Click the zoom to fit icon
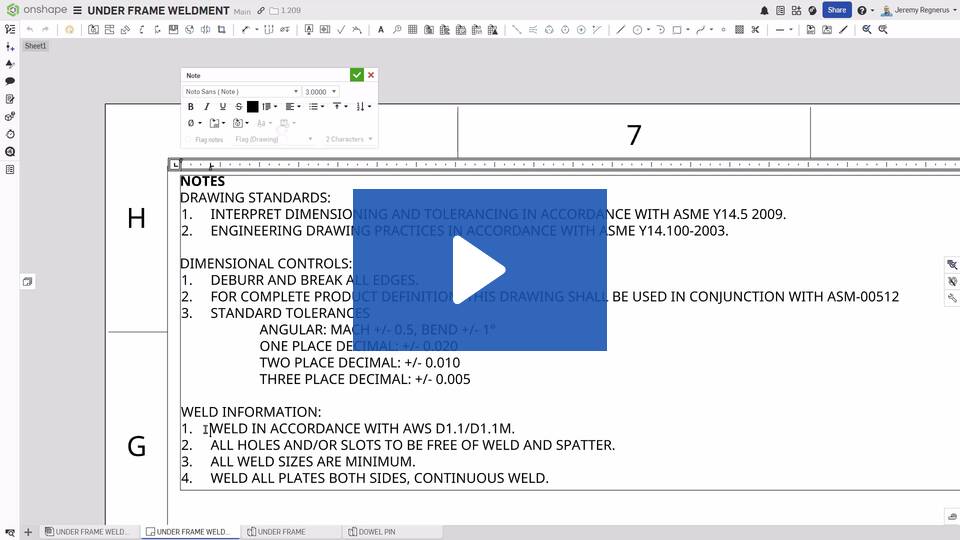The height and width of the screenshot is (540, 960). pyautogui.click(x=867, y=29)
